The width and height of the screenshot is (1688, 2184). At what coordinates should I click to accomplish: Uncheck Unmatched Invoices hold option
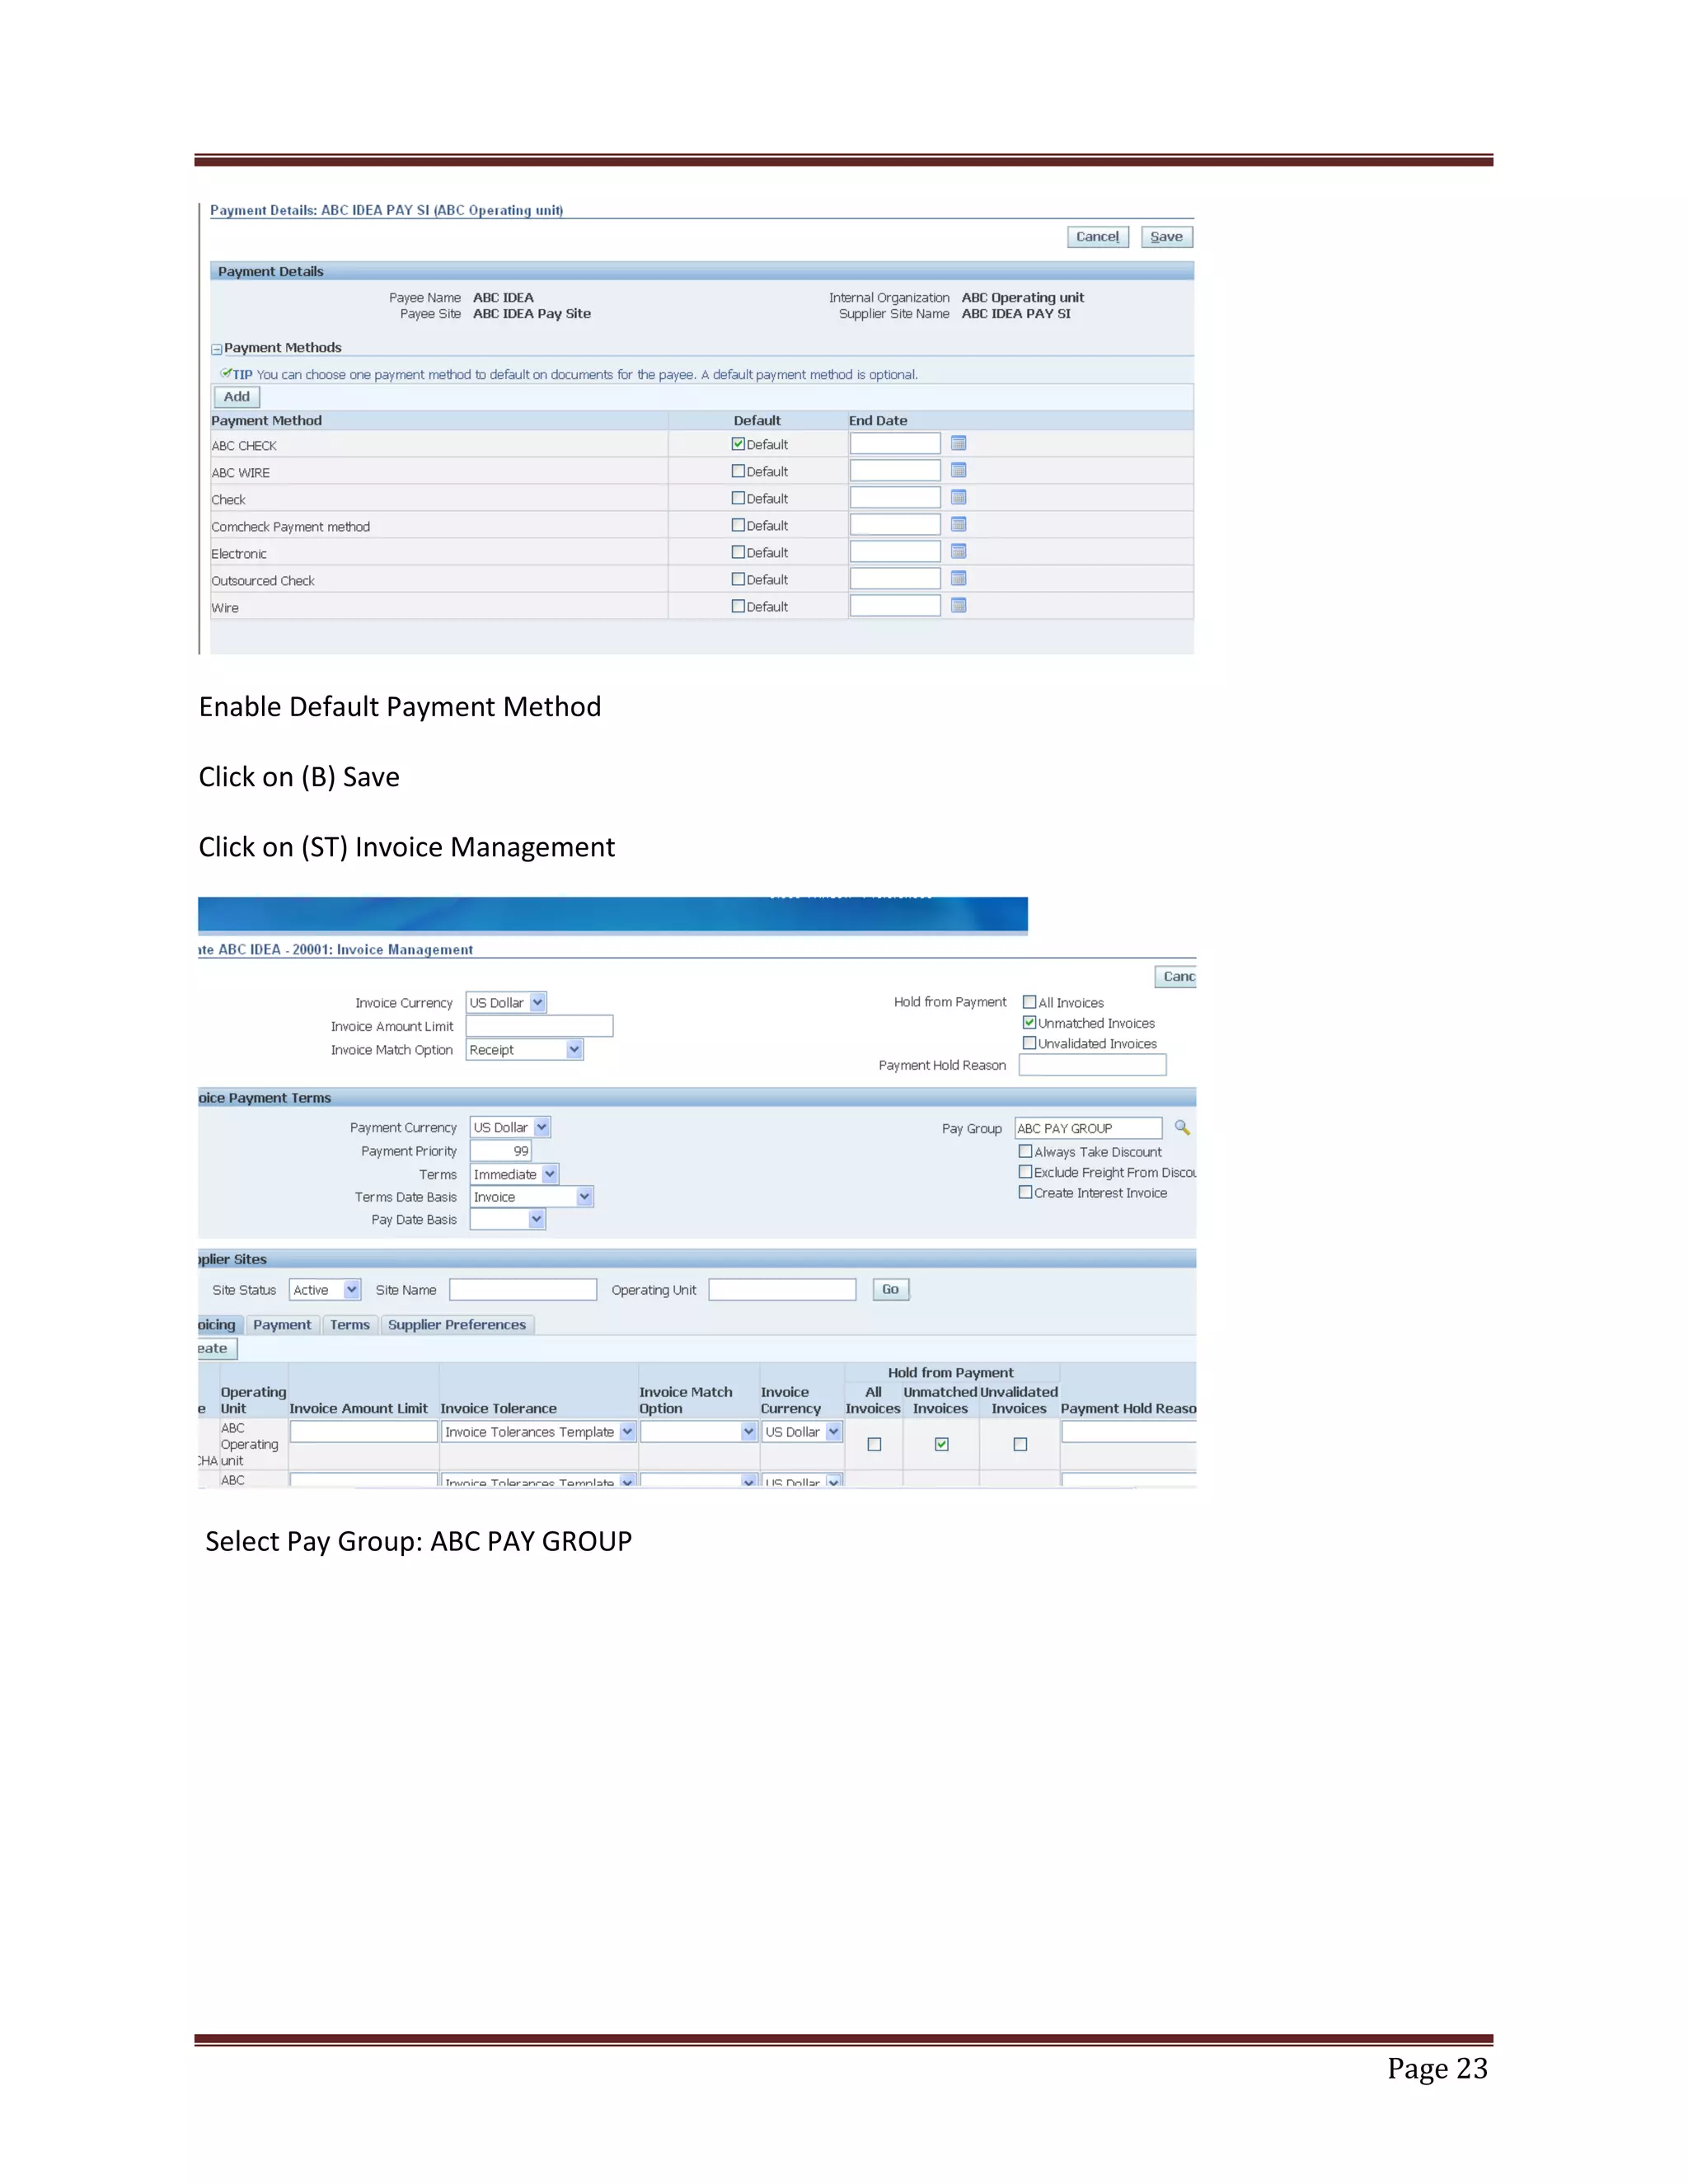(x=1029, y=1022)
